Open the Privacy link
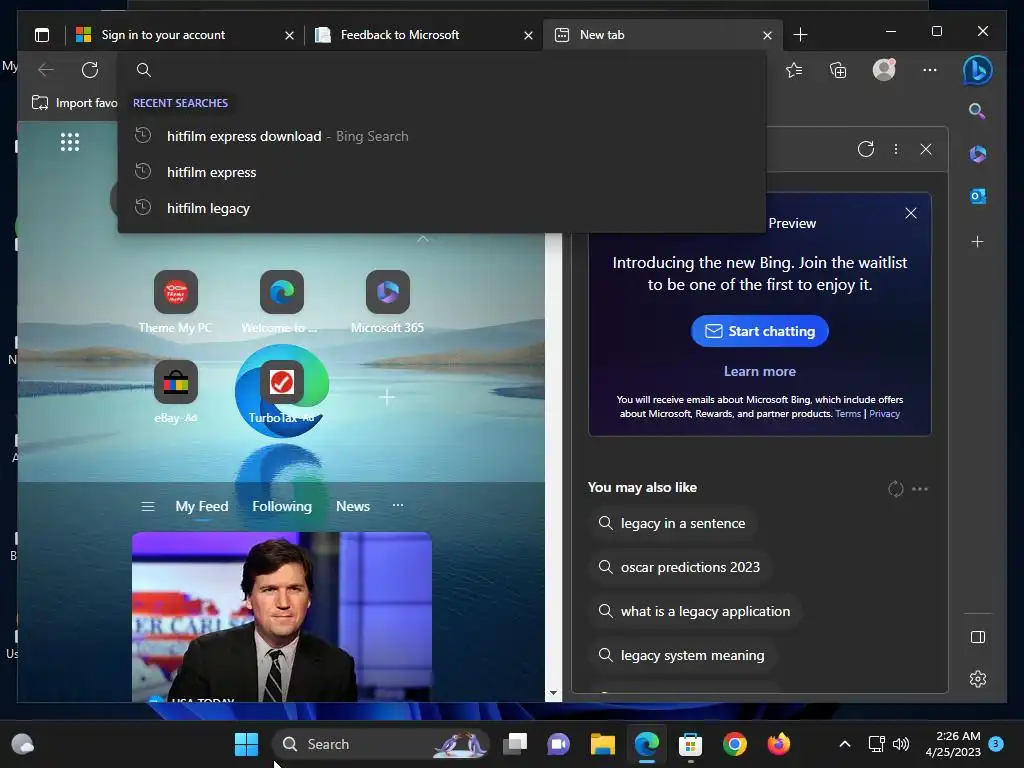The image size is (1024, 768). 884,413
